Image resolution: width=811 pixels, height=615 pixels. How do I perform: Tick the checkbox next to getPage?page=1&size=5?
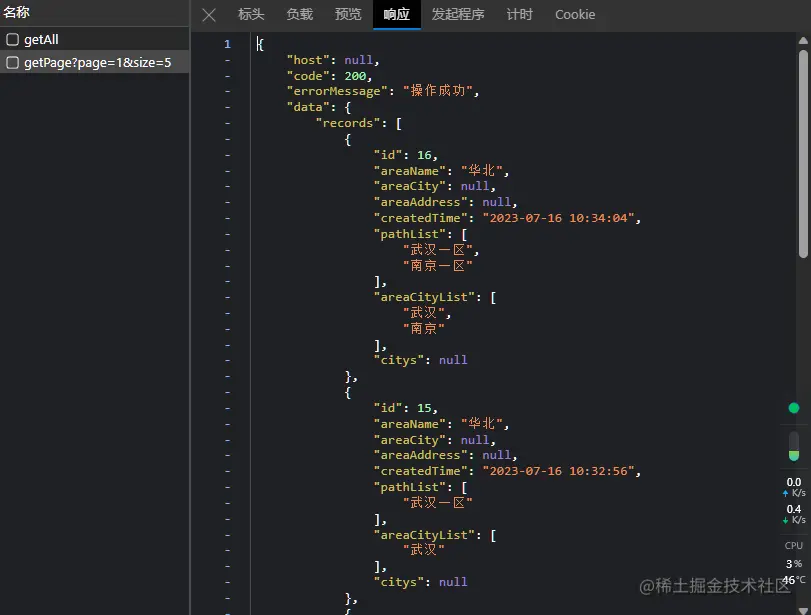click(12, 63)
